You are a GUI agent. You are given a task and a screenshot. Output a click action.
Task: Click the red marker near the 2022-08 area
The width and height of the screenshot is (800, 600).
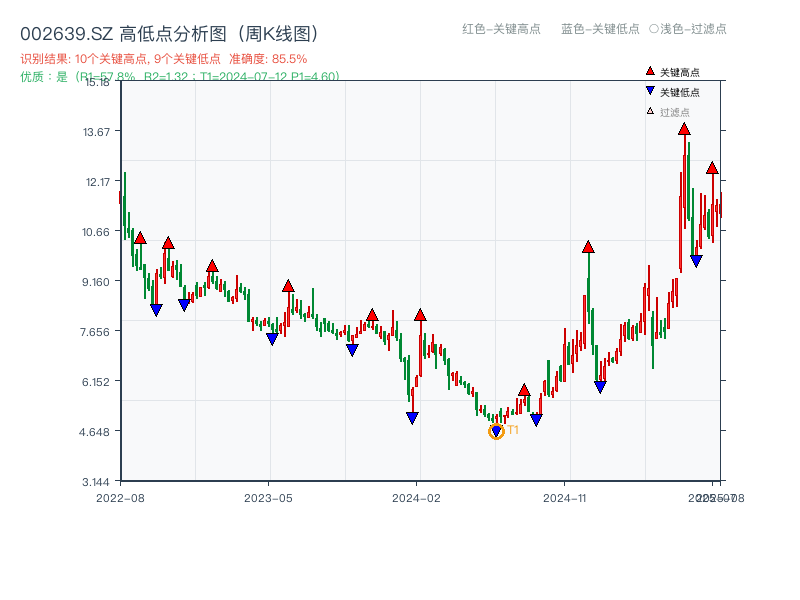pos(138,238)
